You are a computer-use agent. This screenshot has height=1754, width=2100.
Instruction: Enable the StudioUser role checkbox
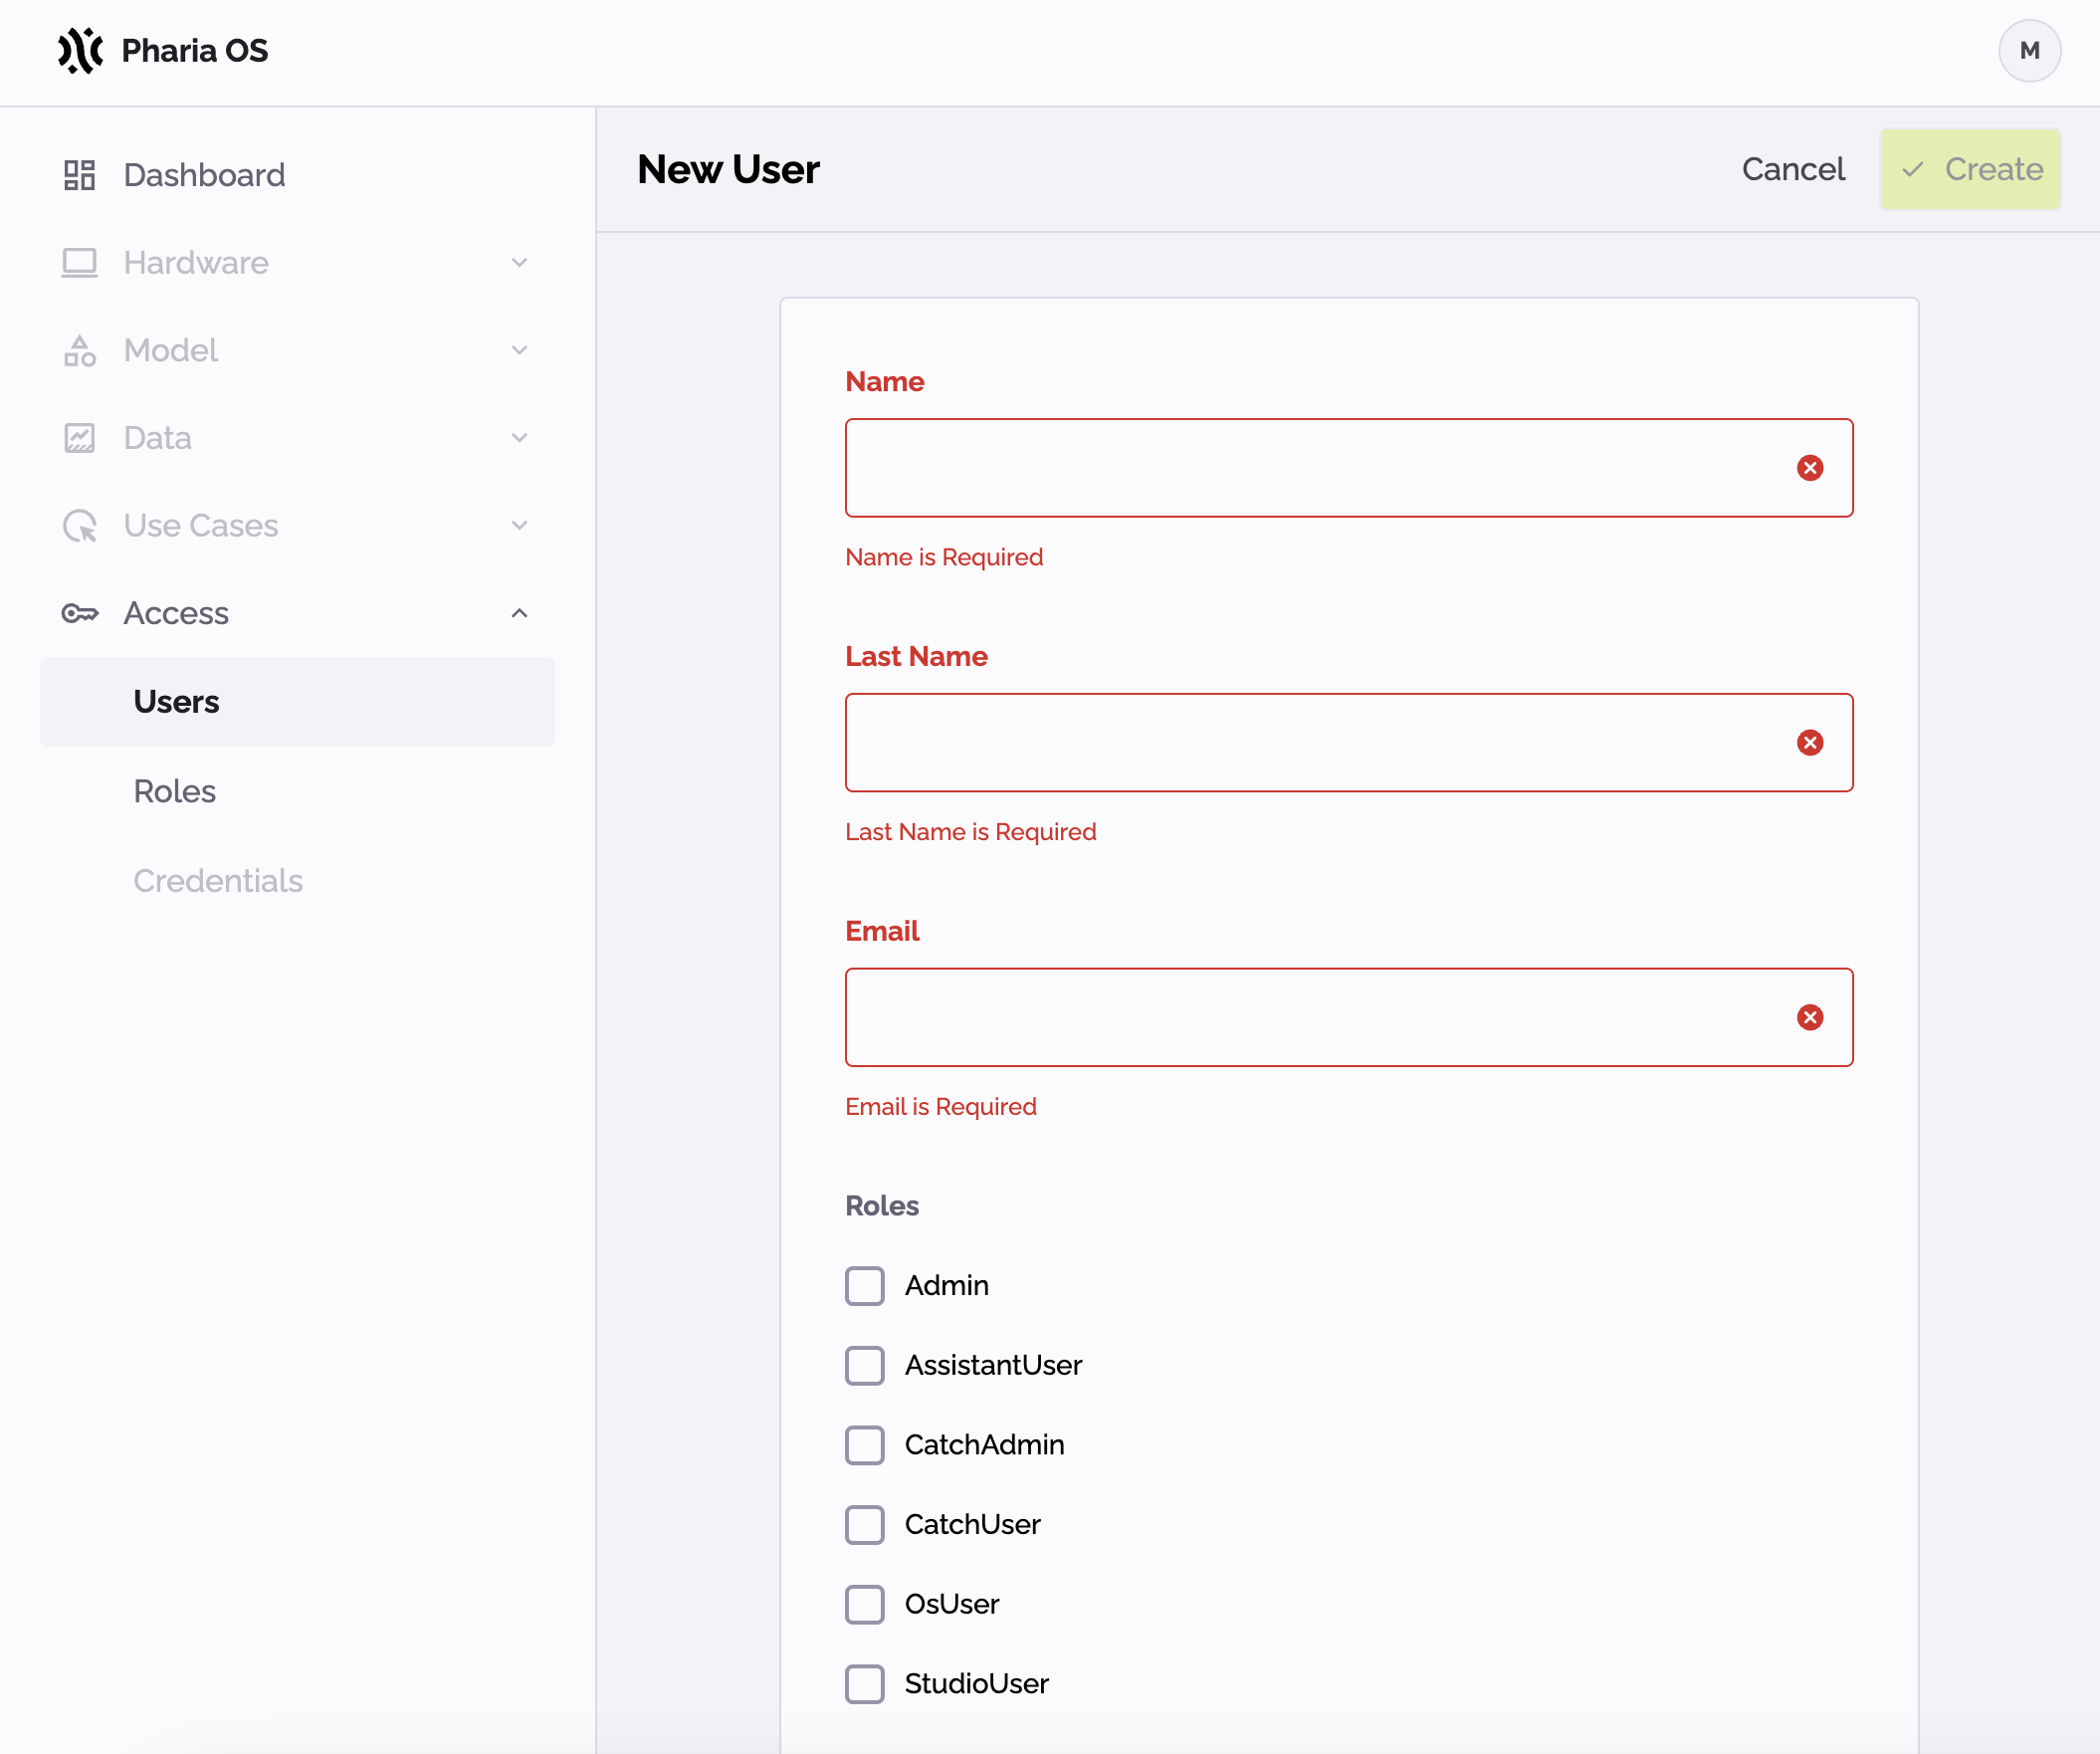pyautogui.click(x=865, y=1682)
